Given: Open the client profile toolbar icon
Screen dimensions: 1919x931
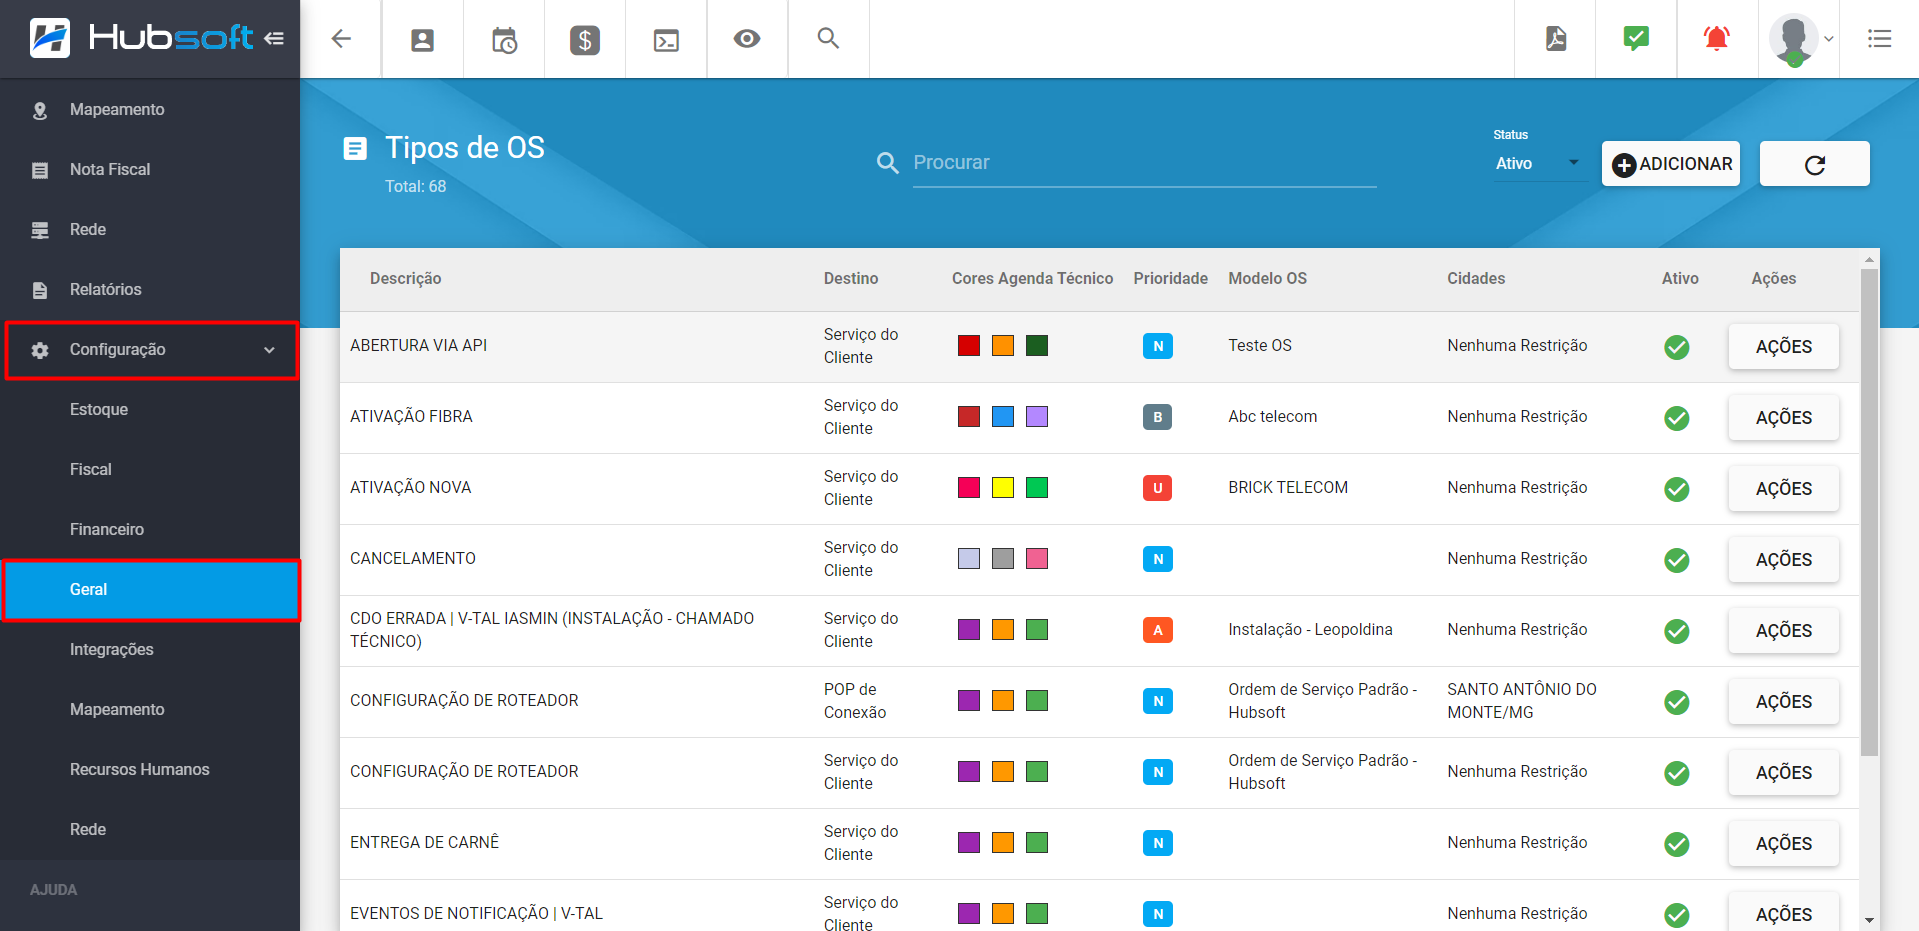Looking at the screenshot, I should click(x=422, y=40).
